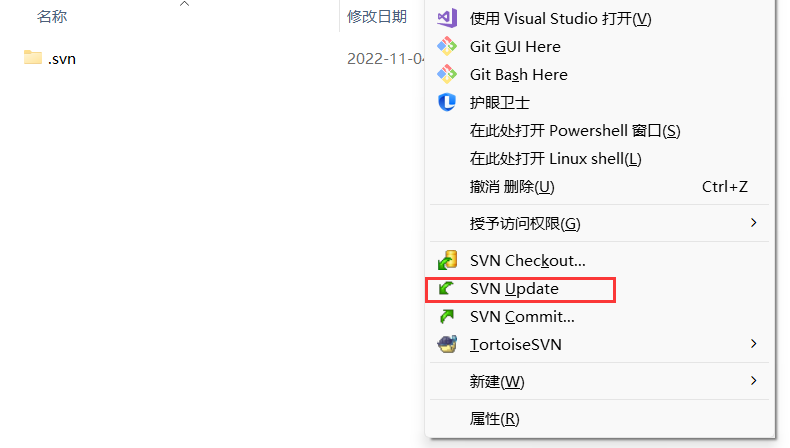Screen dimensions: 790x448
Task: Click the Git Bash Here icon
Action: coord(447,74)
